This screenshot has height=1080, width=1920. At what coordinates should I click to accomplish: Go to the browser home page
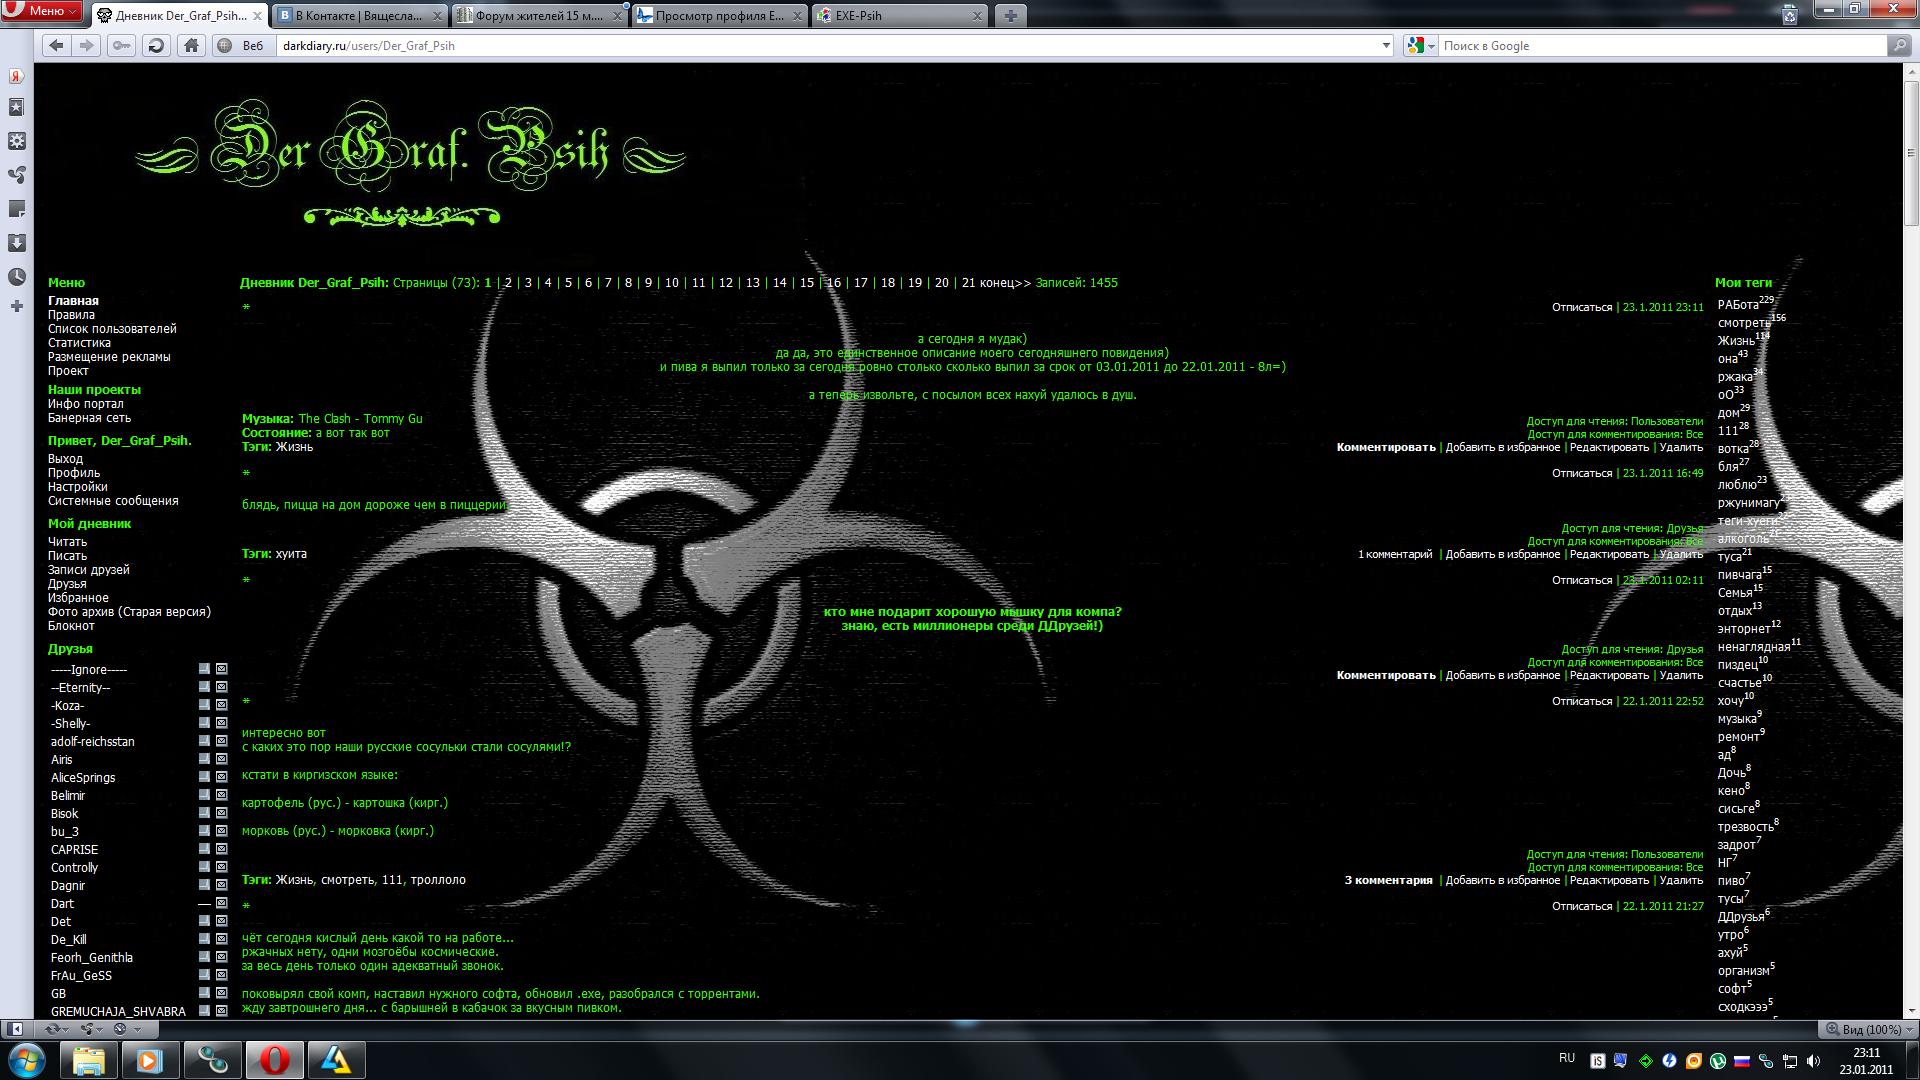point(191,45)
